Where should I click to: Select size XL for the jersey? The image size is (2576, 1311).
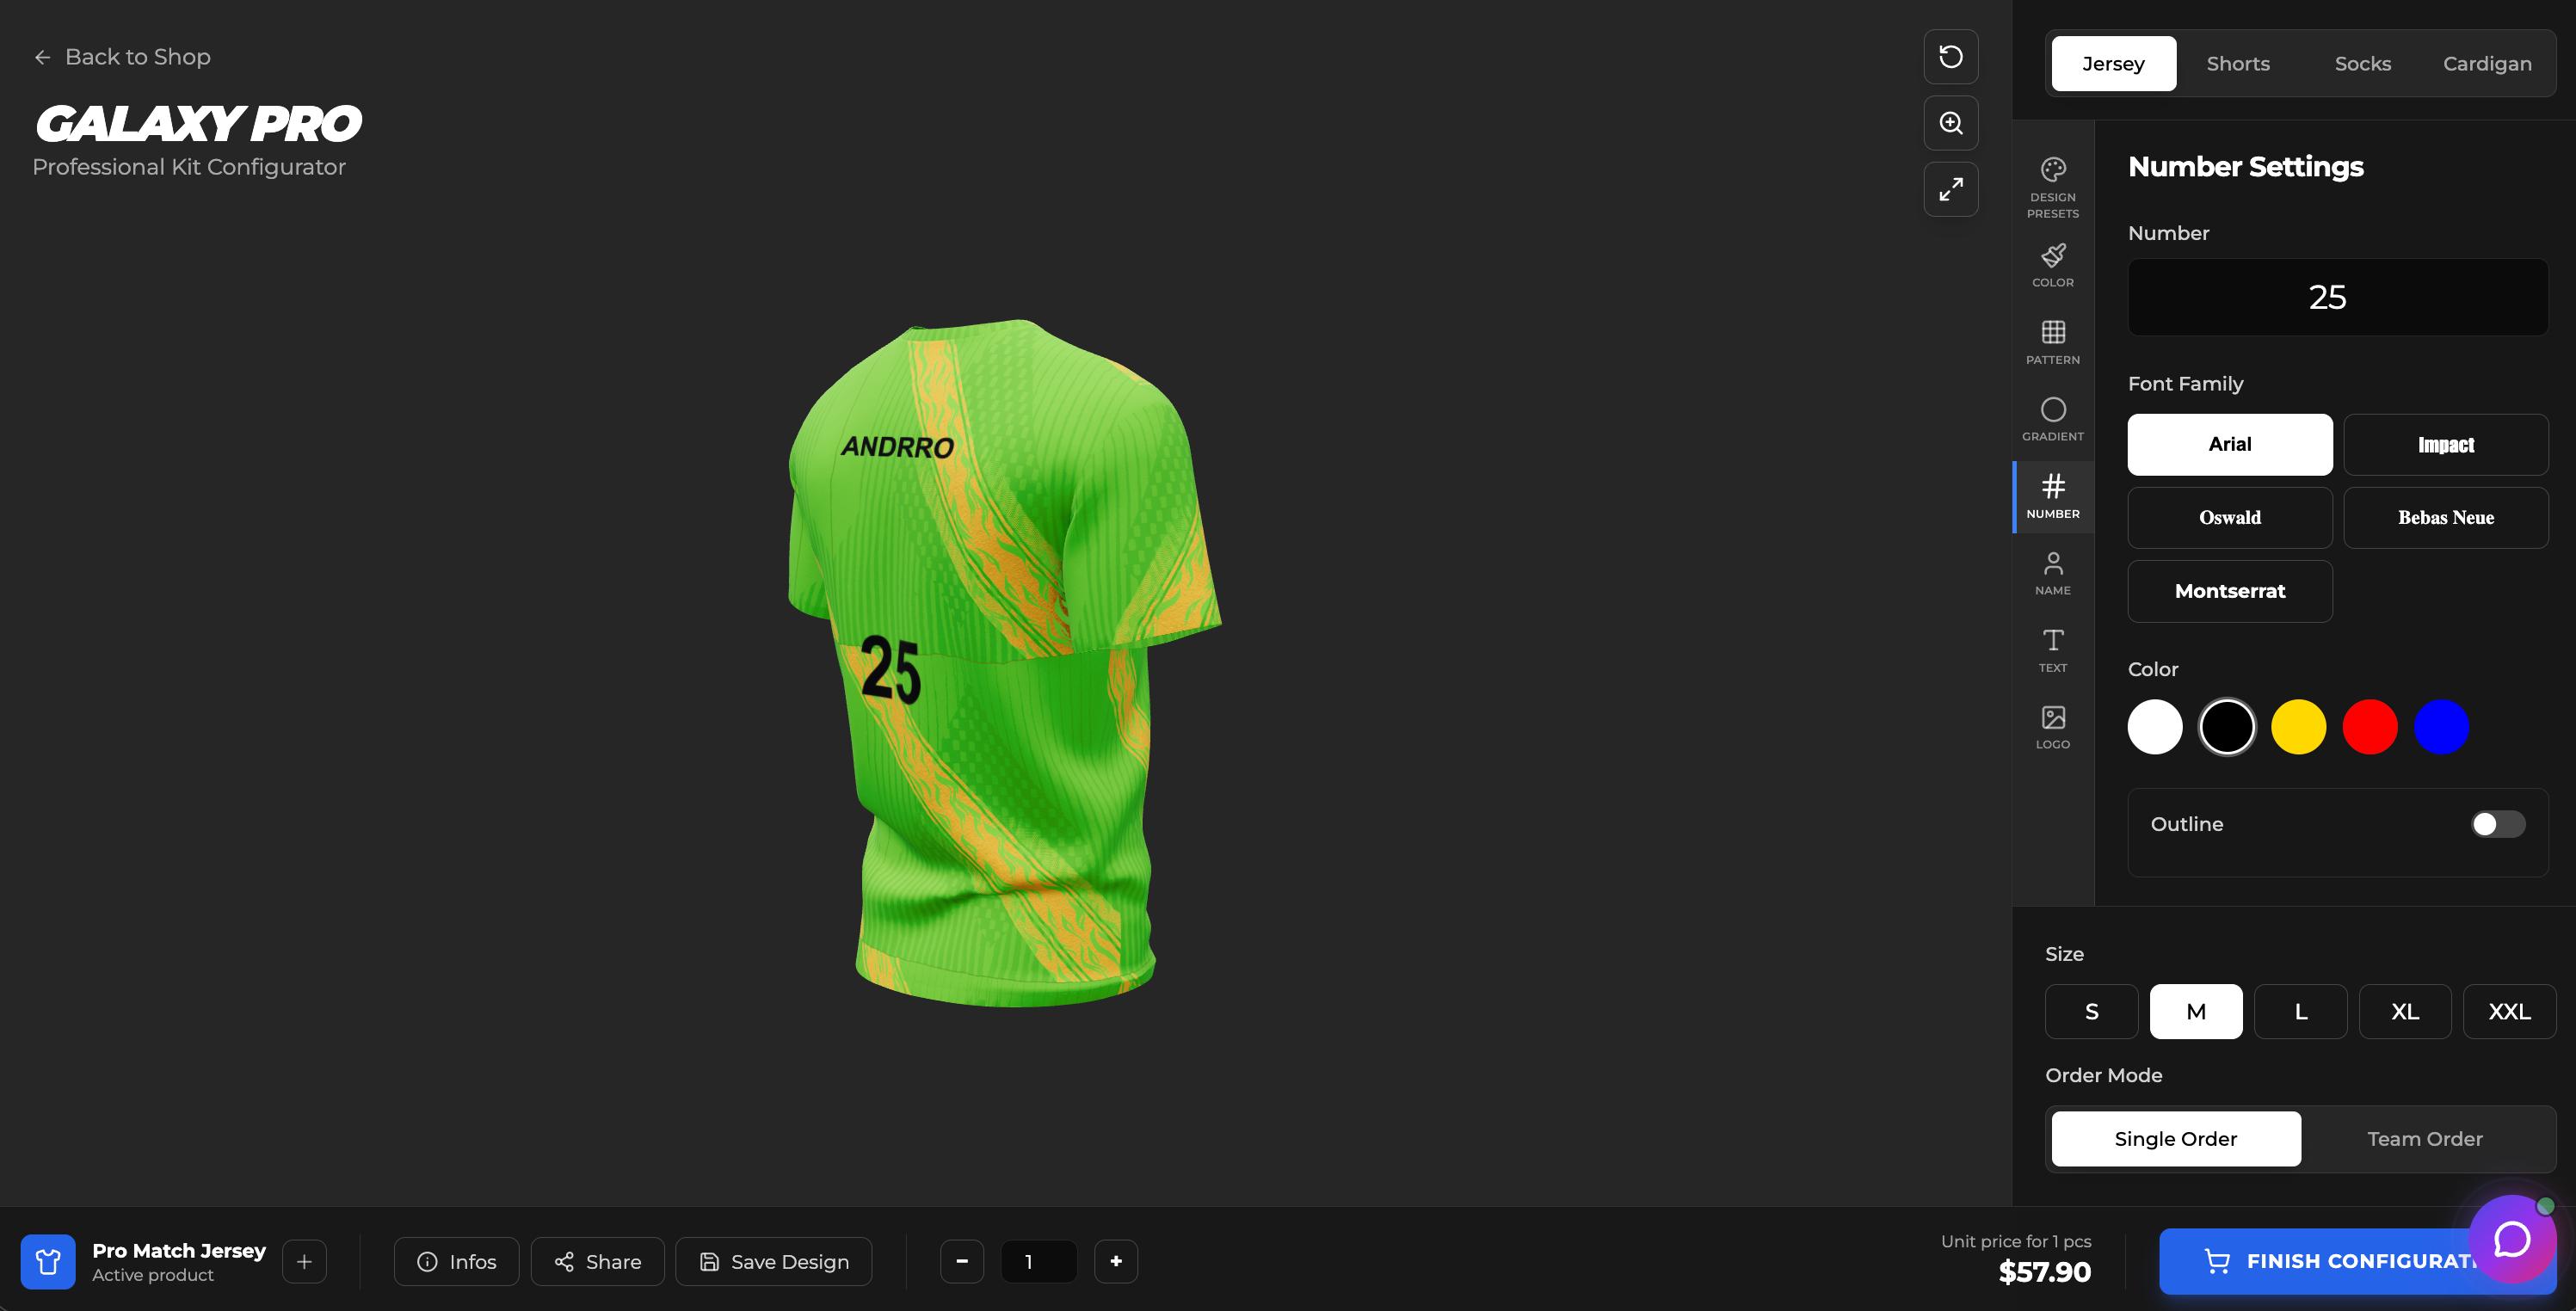tap(2404, 1011)
